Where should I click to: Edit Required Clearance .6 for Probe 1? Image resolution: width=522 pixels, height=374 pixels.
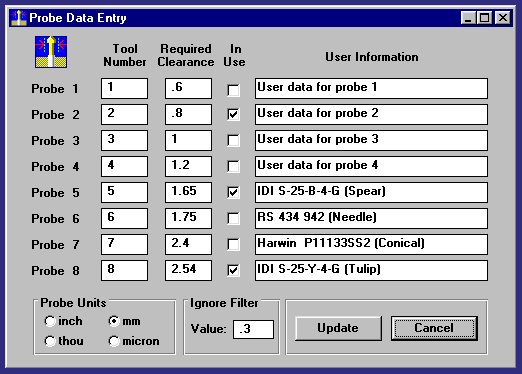click(x=188, y=88)
